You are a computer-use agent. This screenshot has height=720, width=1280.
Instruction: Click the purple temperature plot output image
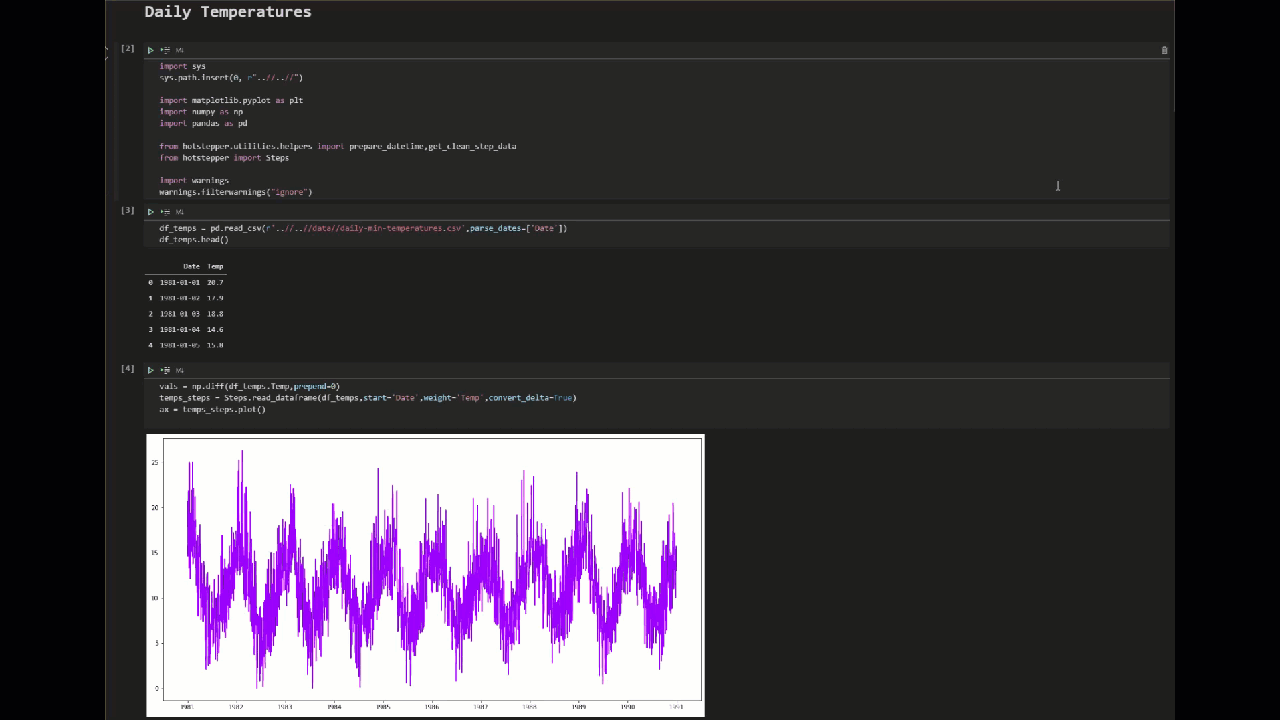coord(425,575)
